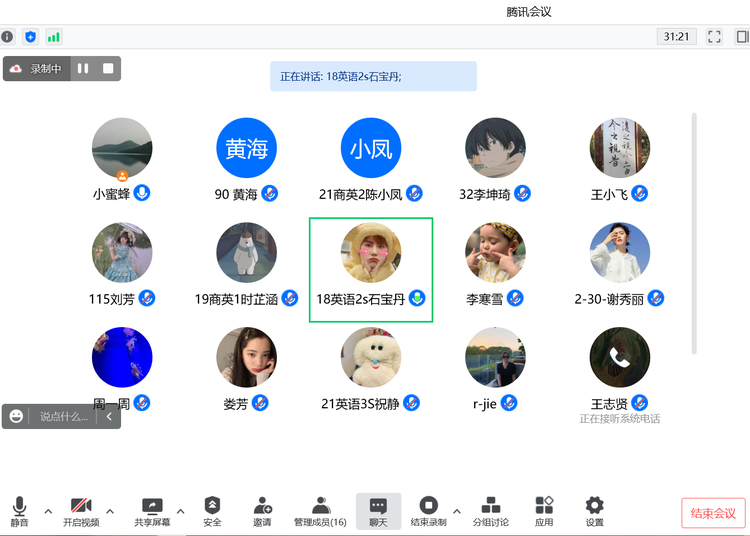Image resolution: width=750 pixels, height=536 pixels.
Task: Toggle 21英语3S祝静 muted microphone icon
Action: (411, 403)
